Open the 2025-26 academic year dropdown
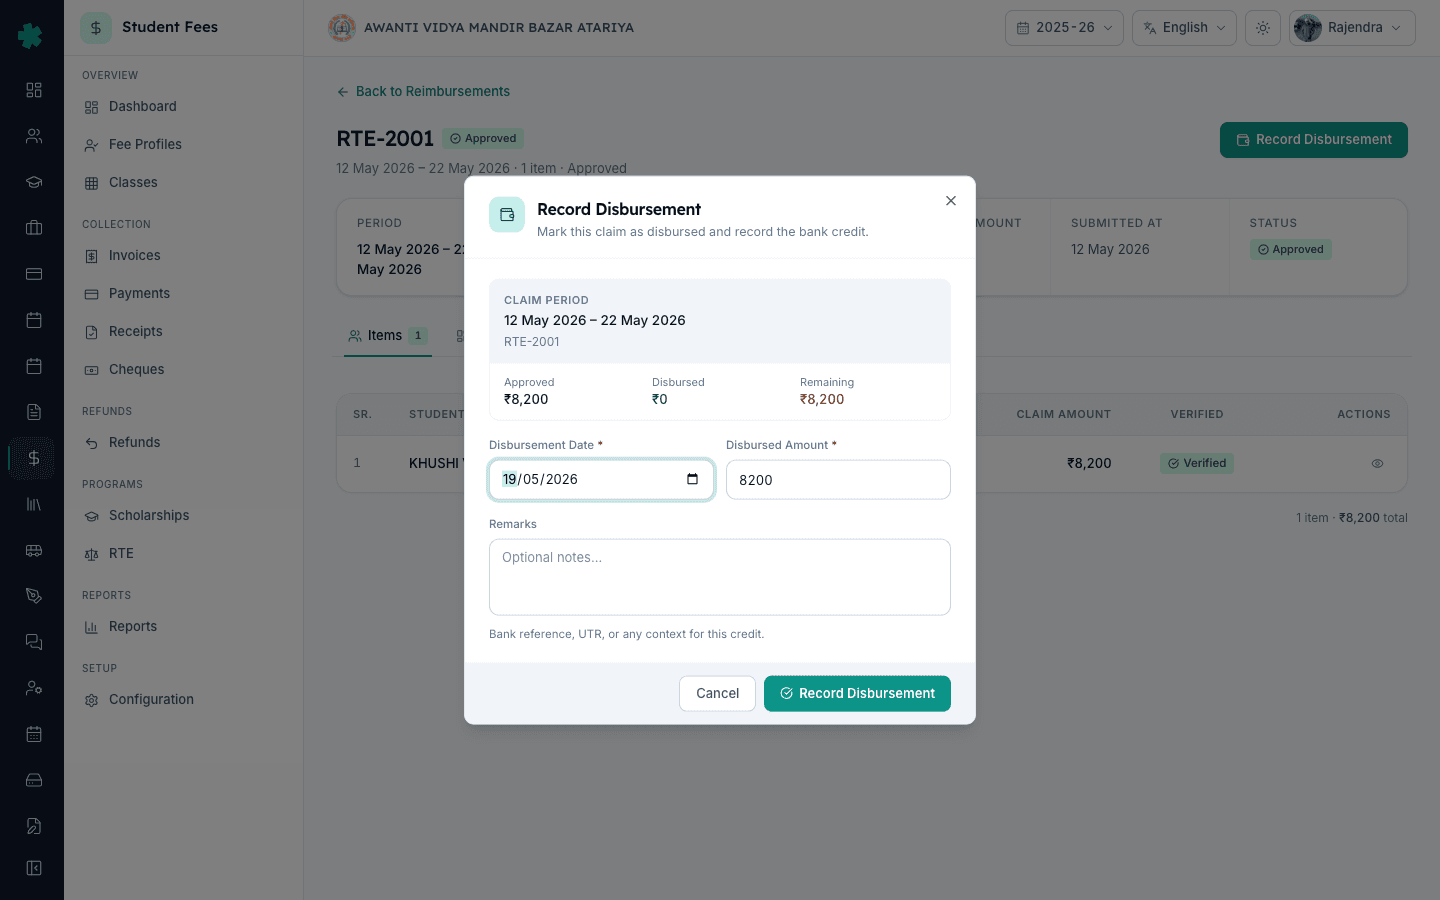Image resolution: width=1440 pixels, height=900 pixels. 1064,28
